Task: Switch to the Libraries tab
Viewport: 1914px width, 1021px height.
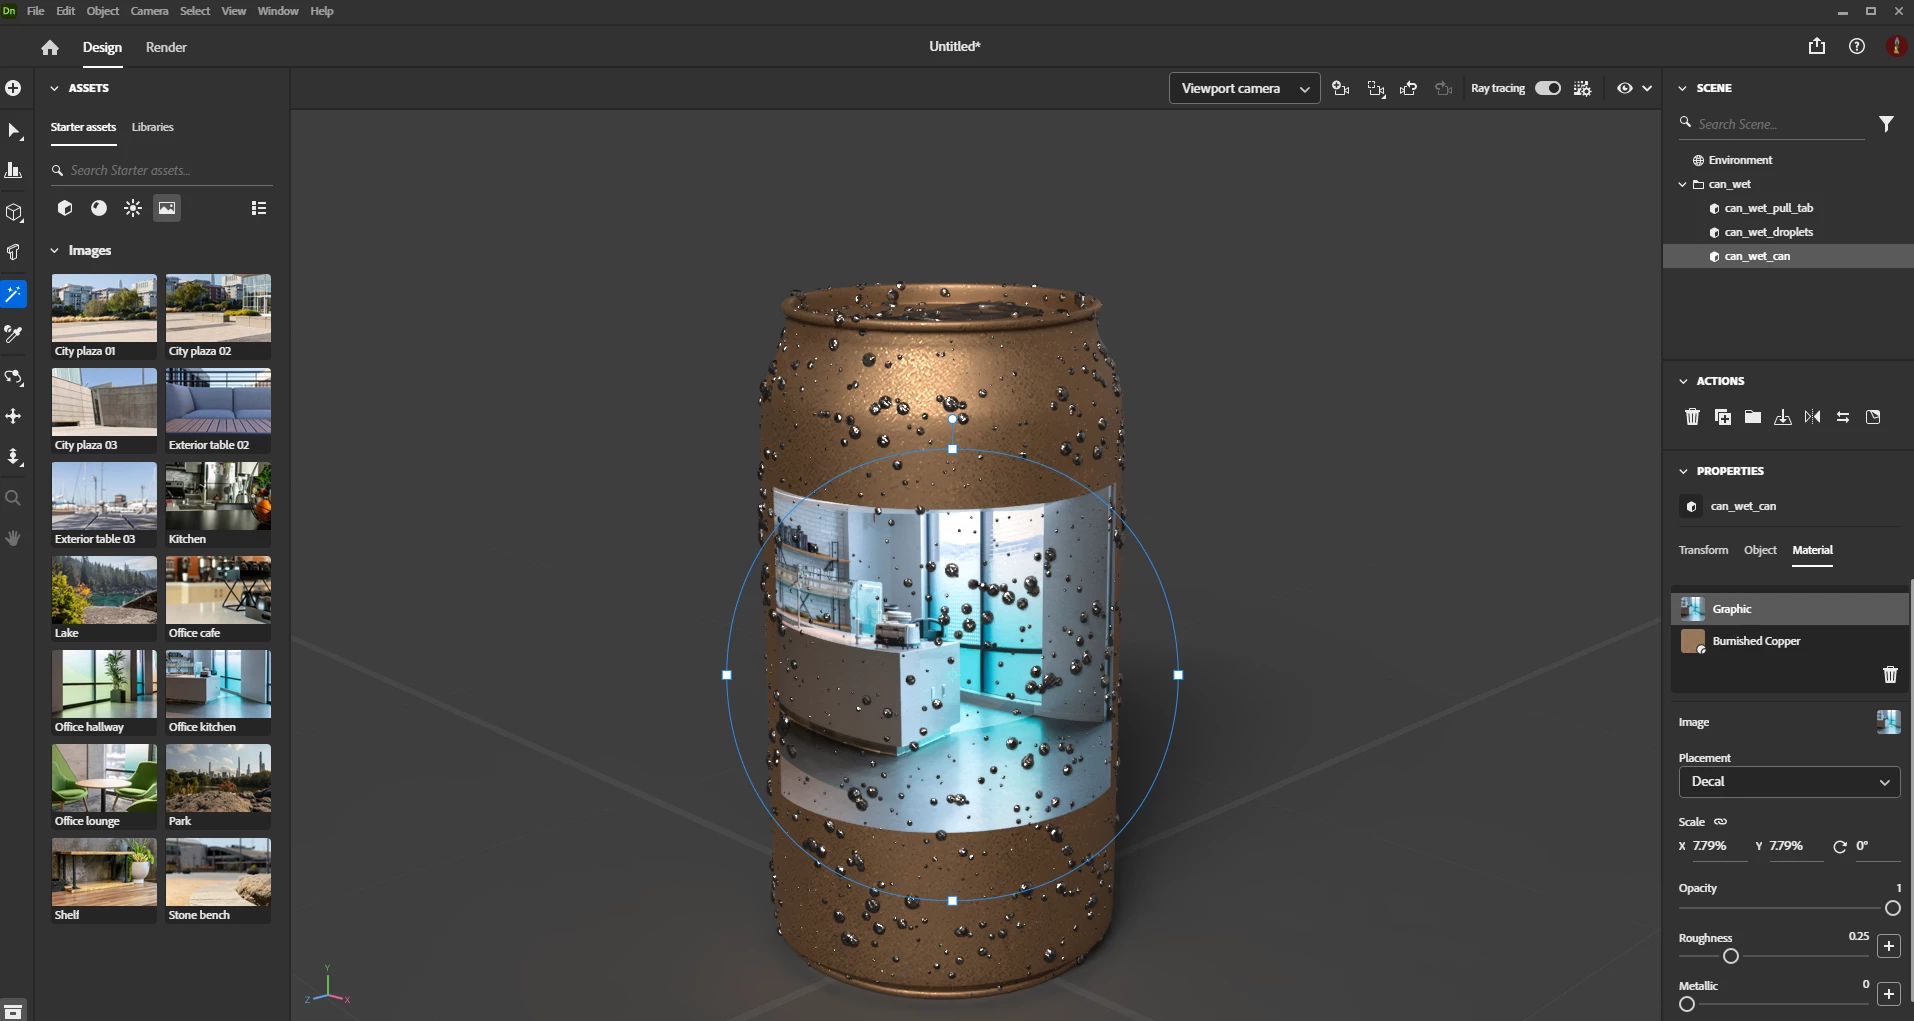Action: click(153, 127)
